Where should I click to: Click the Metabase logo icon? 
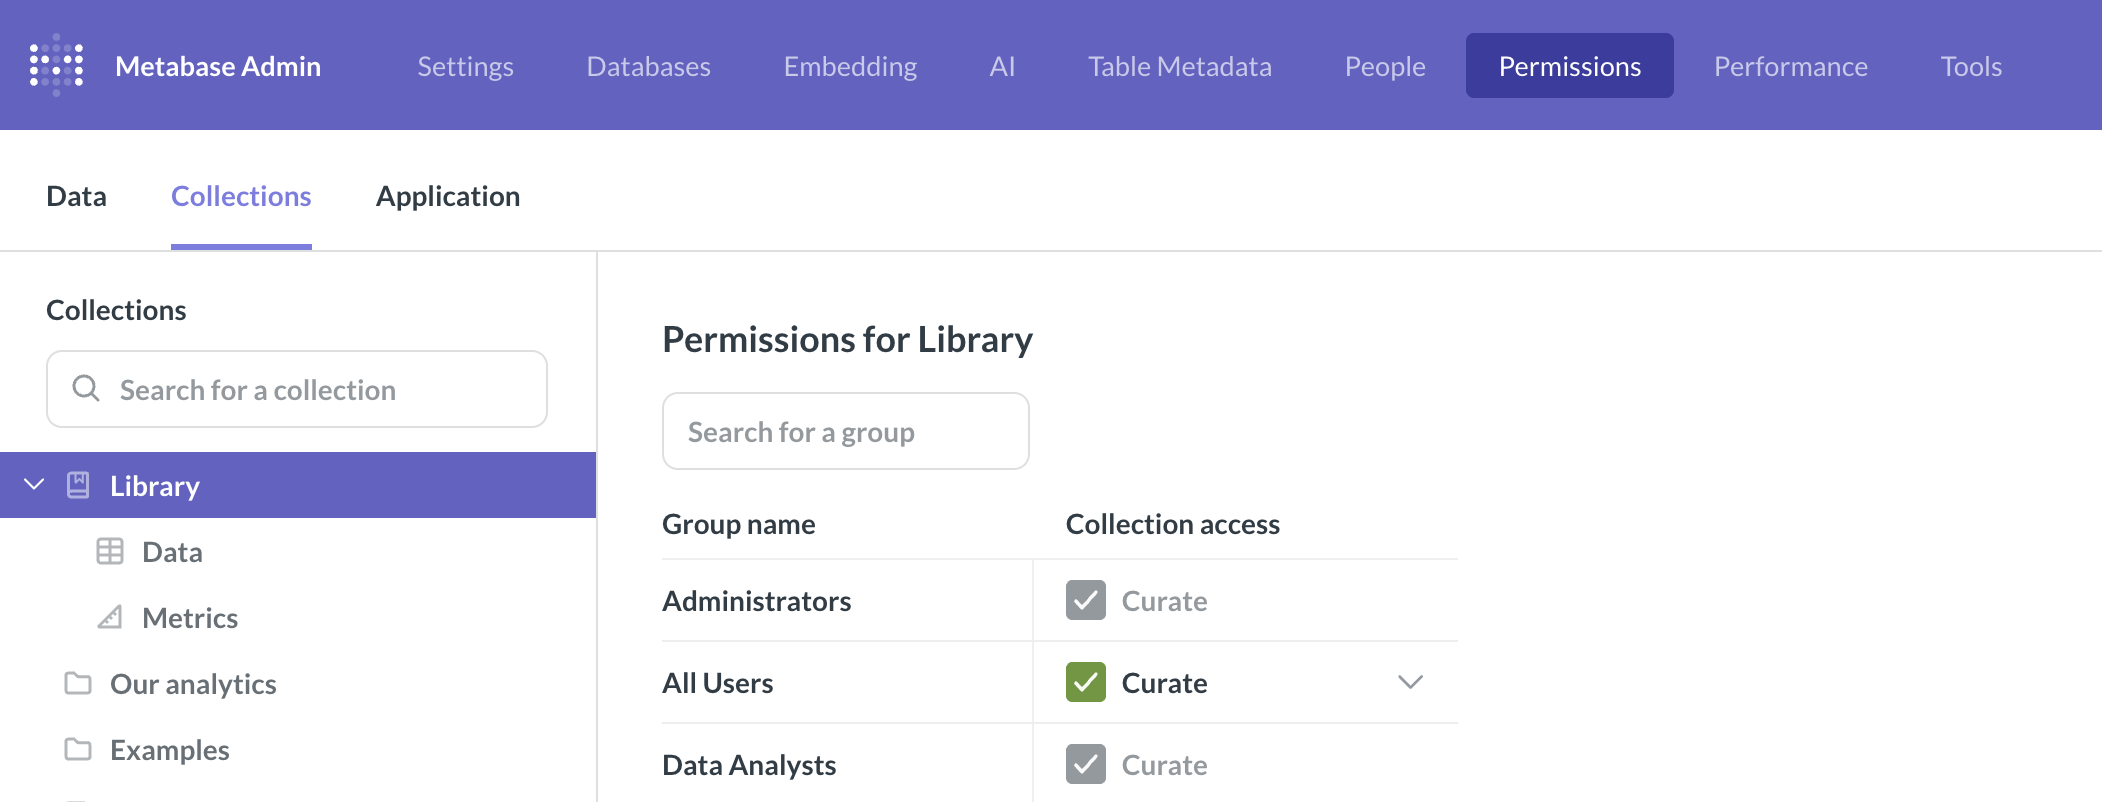[55, 65]
